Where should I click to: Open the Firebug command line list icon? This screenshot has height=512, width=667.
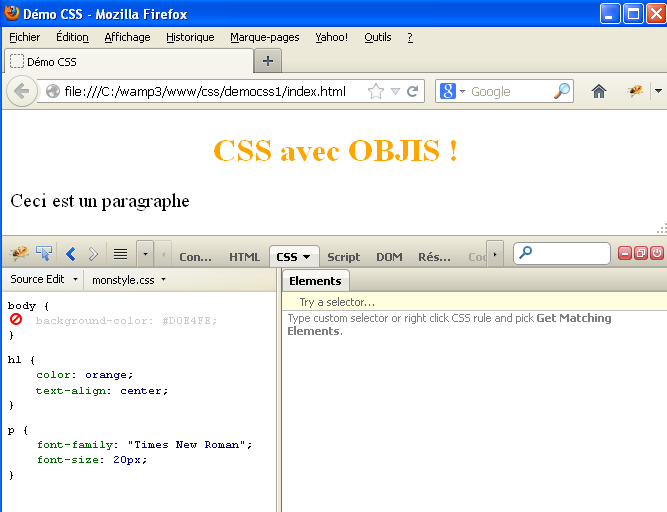(x=120, y=254)
